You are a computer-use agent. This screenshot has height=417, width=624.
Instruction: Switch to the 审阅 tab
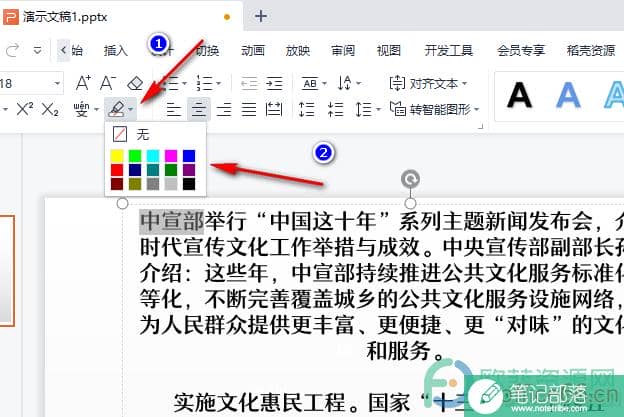click(x=343, y=51)
